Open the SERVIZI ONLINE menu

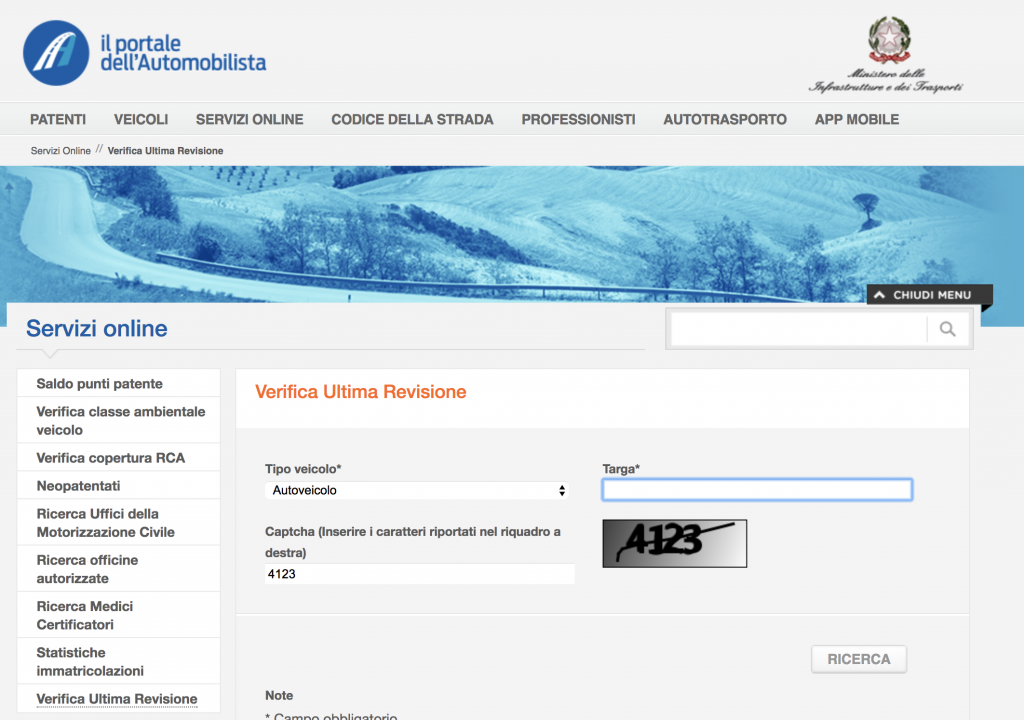[249, 120]
